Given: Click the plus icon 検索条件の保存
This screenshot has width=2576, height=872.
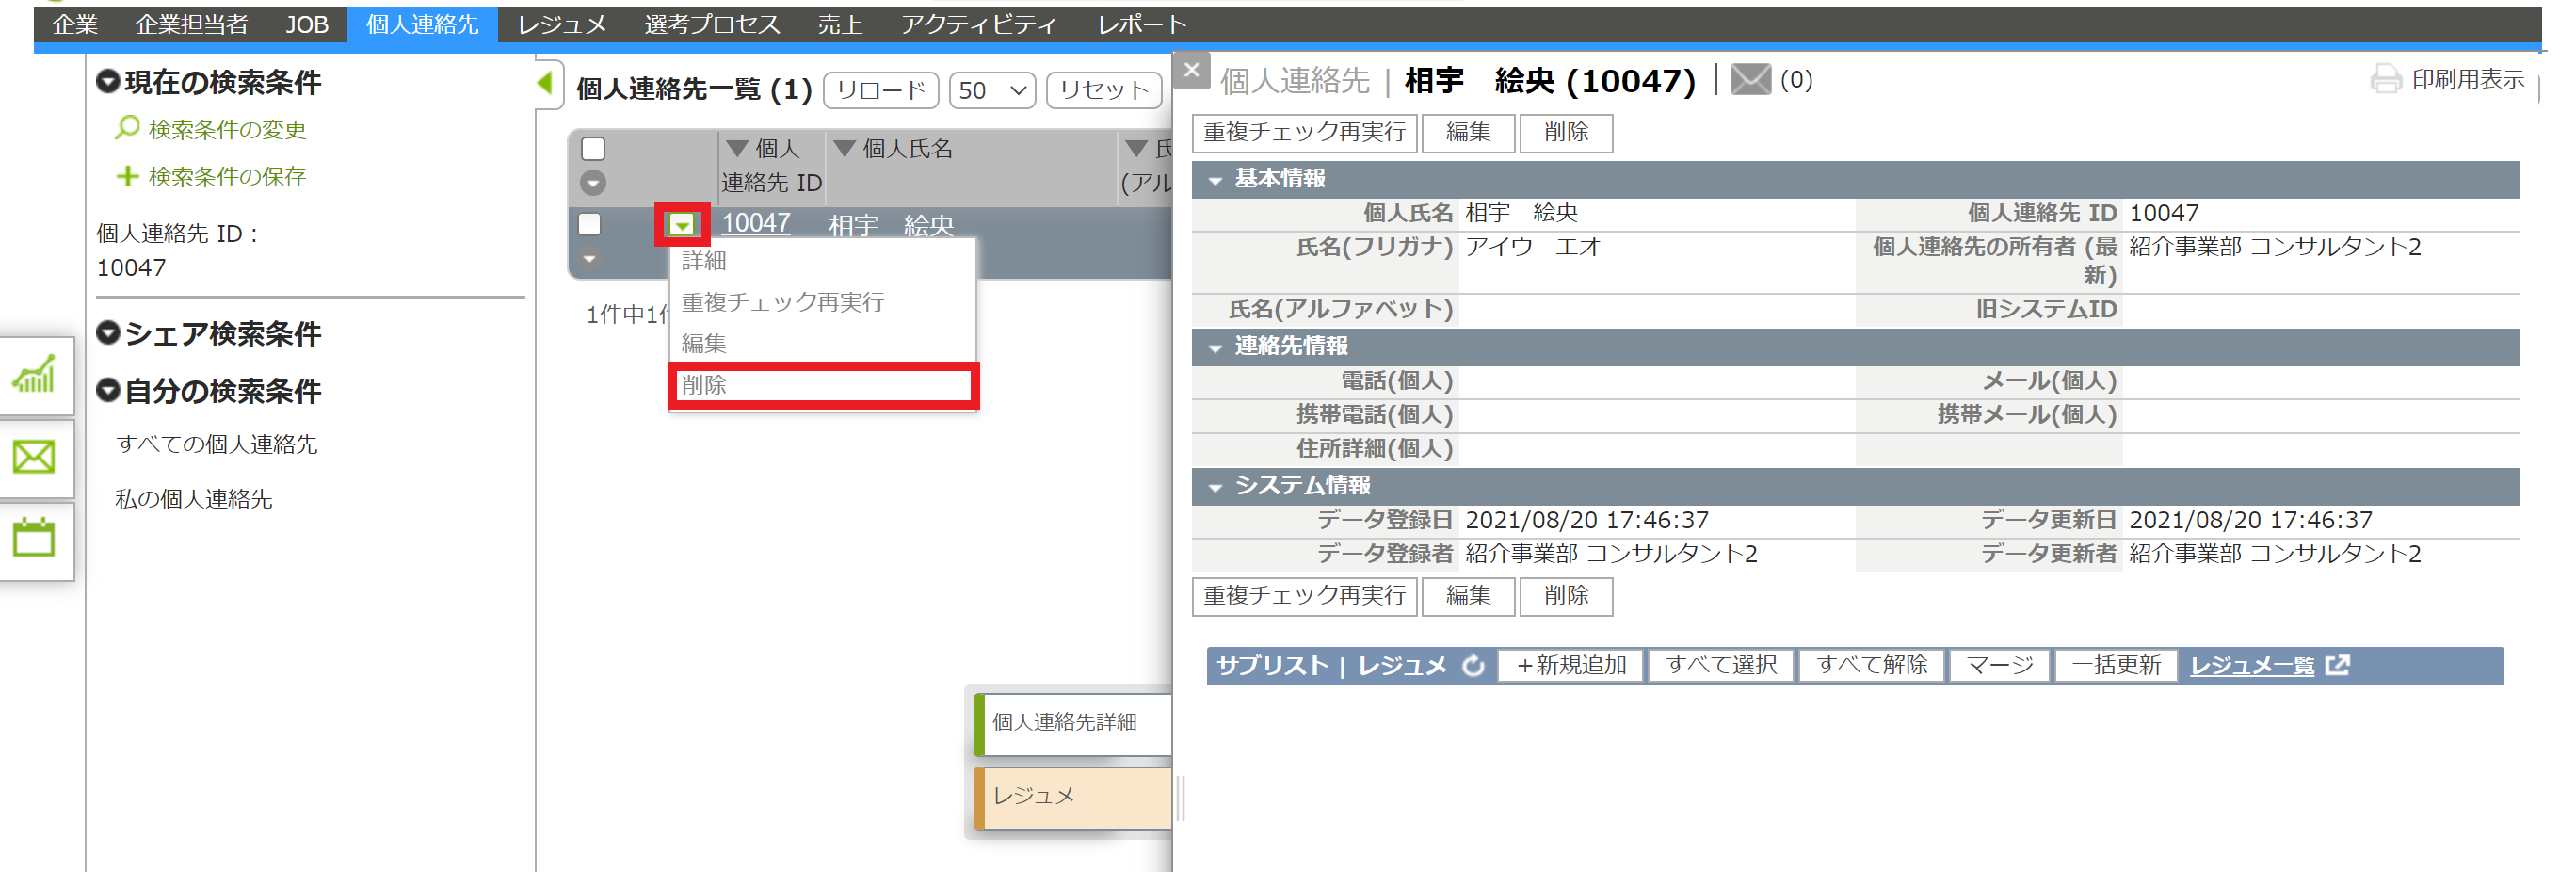Looking at the screenshot, I should pos(127,176).
